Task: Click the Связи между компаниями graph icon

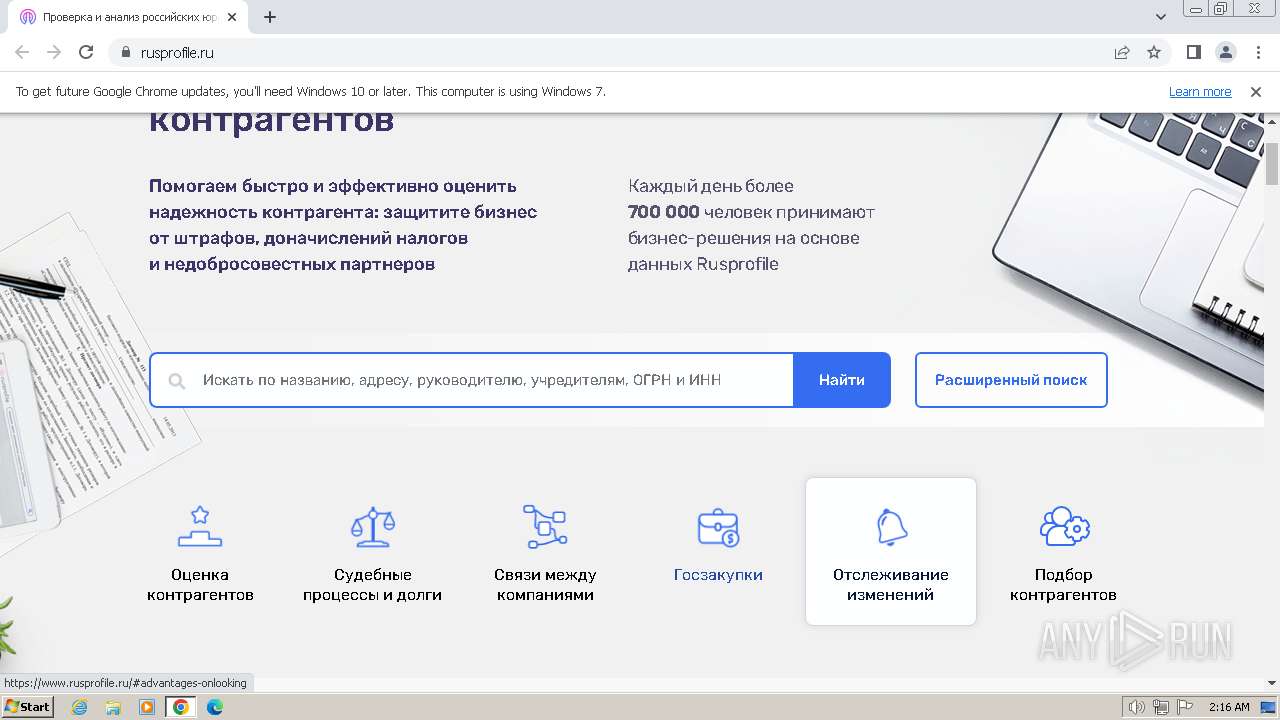Action: click(x=545, y=526)
